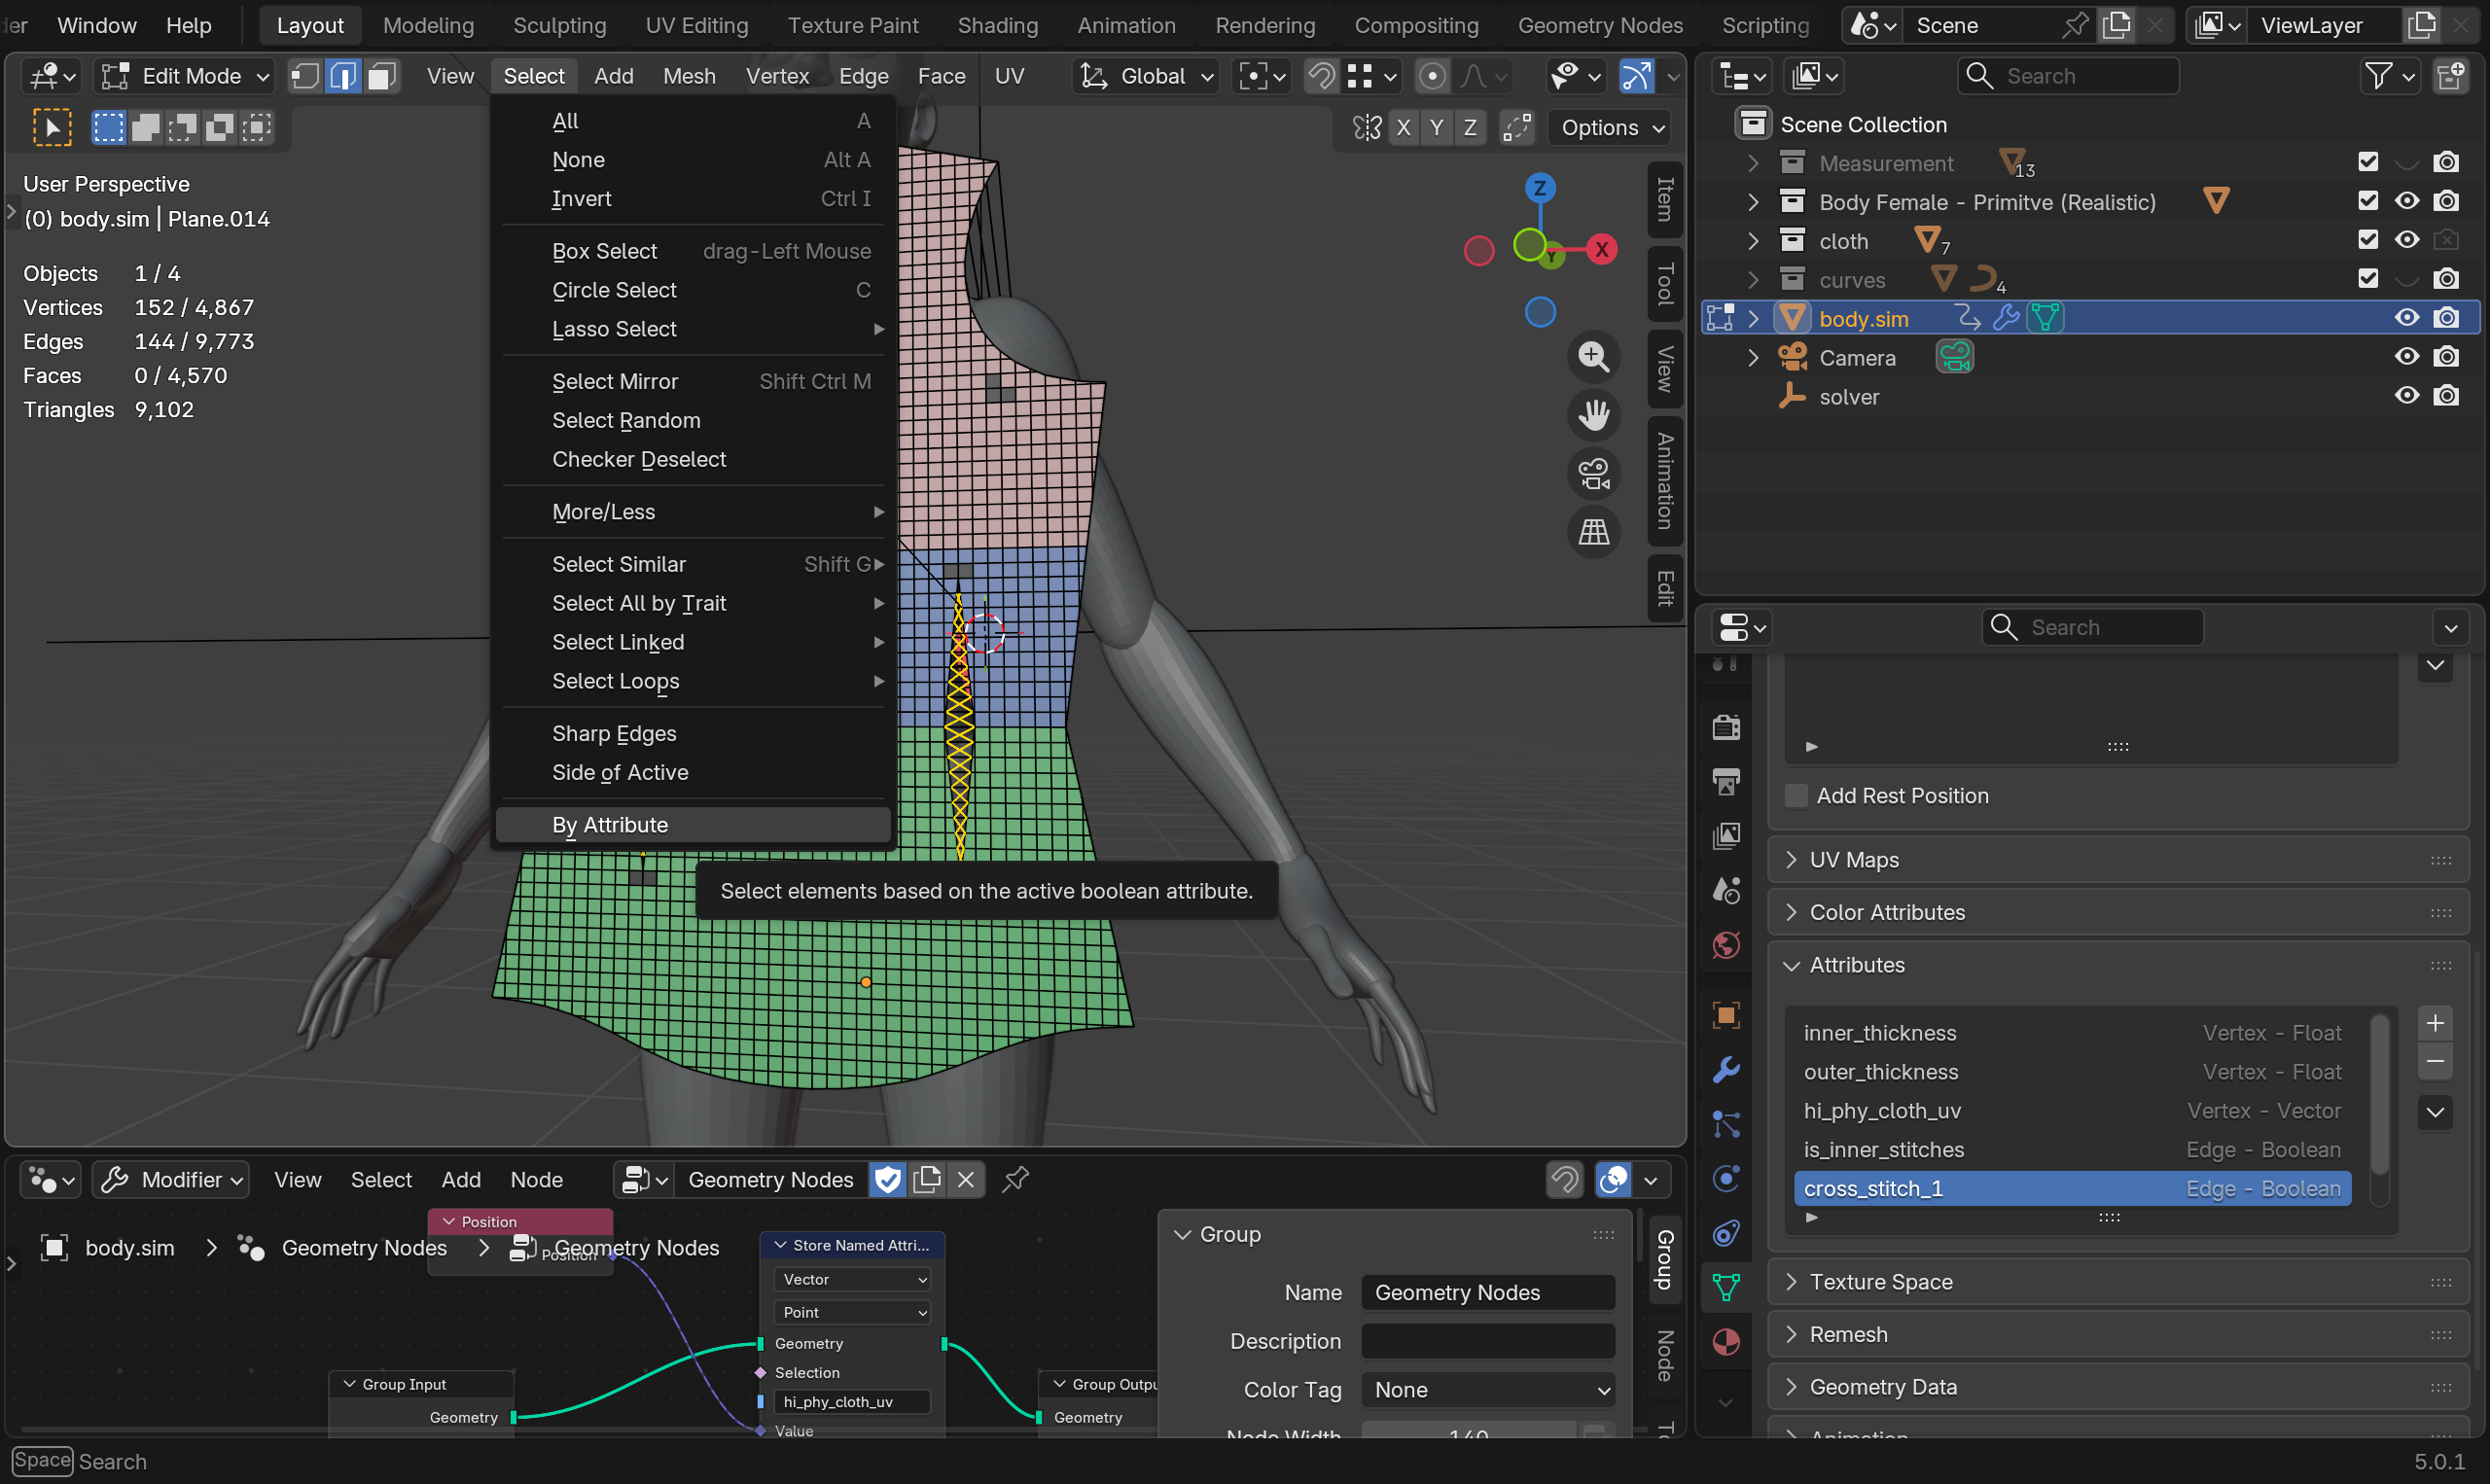Enable Add Rest Position checkbox
Image resolution: width=2490 pixels, height=1484 pixels.
pos(1796,796)
